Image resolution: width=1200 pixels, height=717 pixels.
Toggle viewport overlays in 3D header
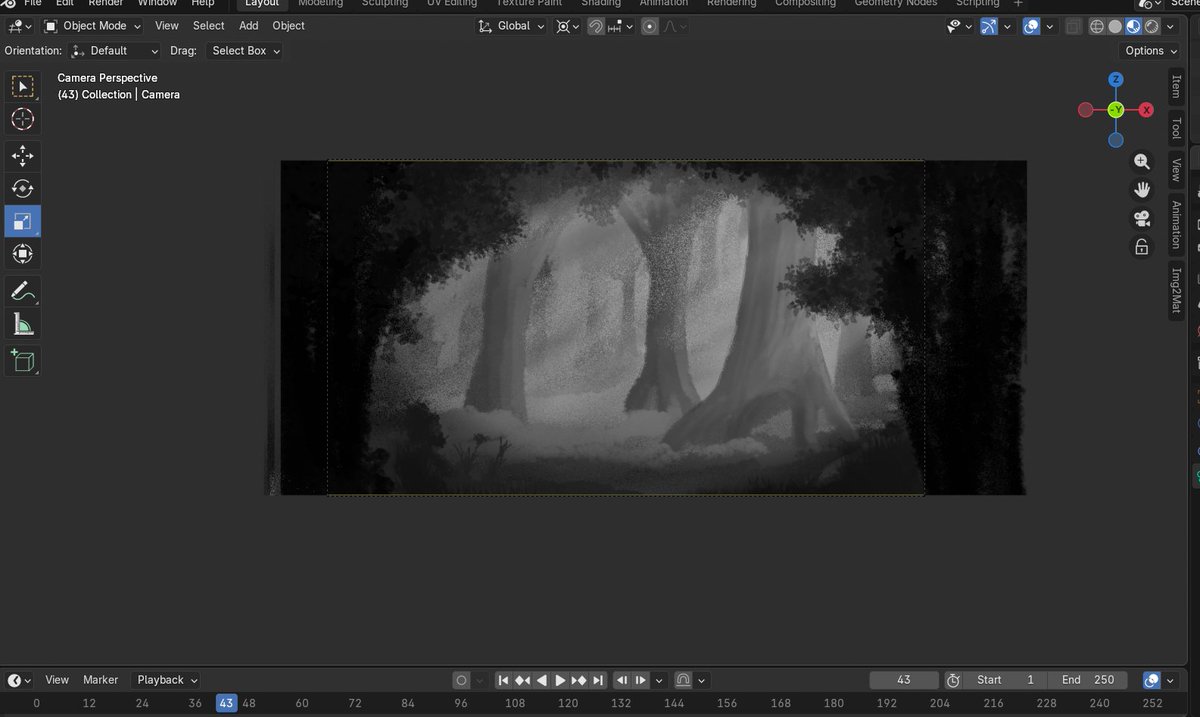tap(1032, 26)
